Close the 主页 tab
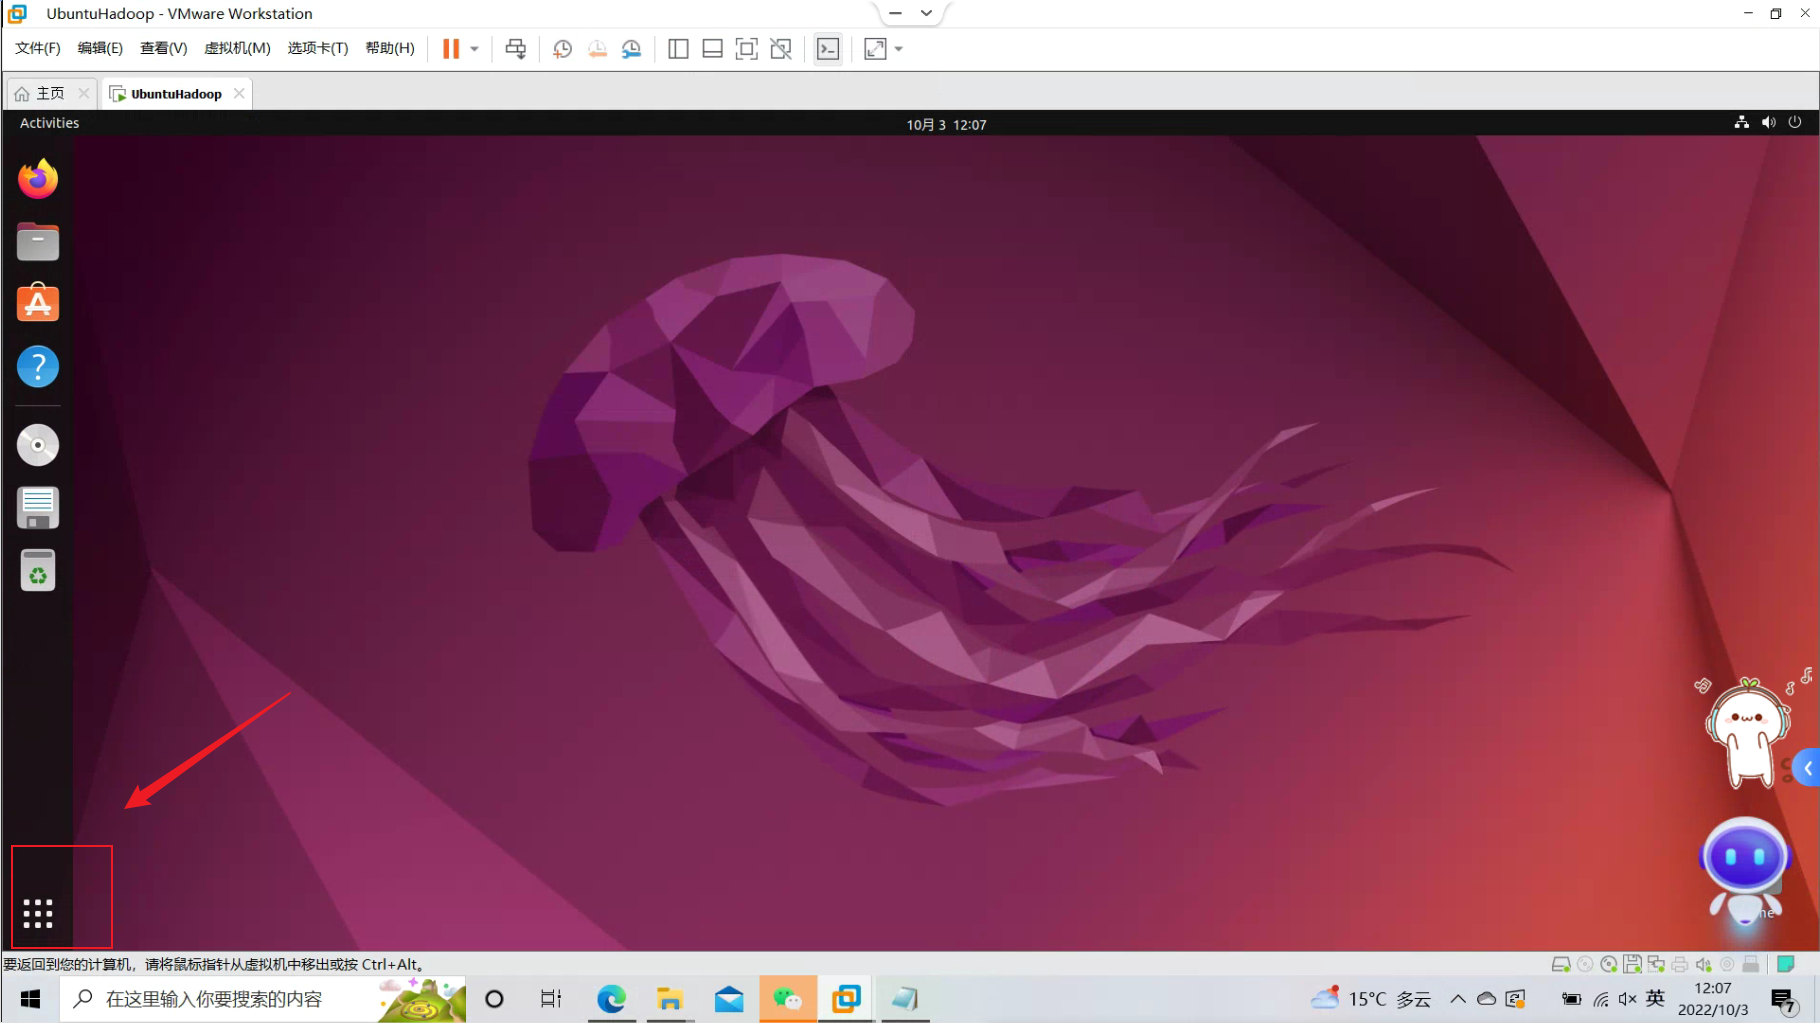The image size is (1820, 1023). click(84, 93)
